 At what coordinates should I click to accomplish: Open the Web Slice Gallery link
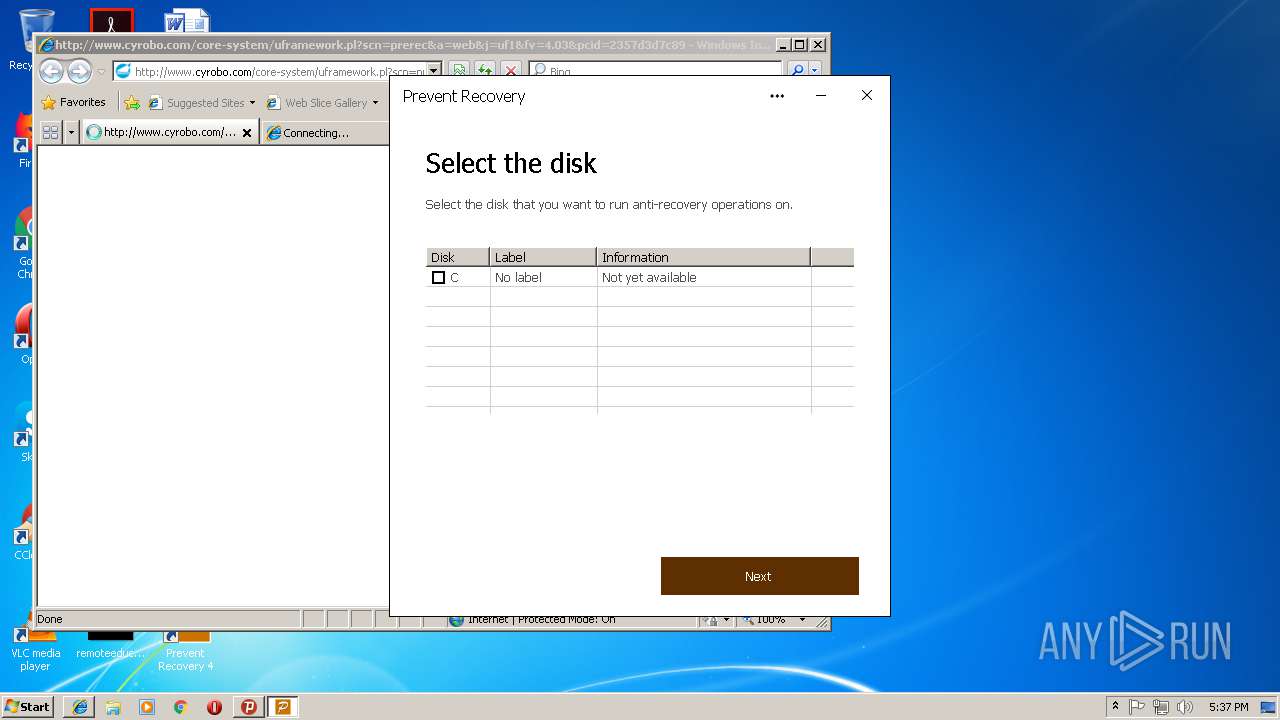point(317,102)
